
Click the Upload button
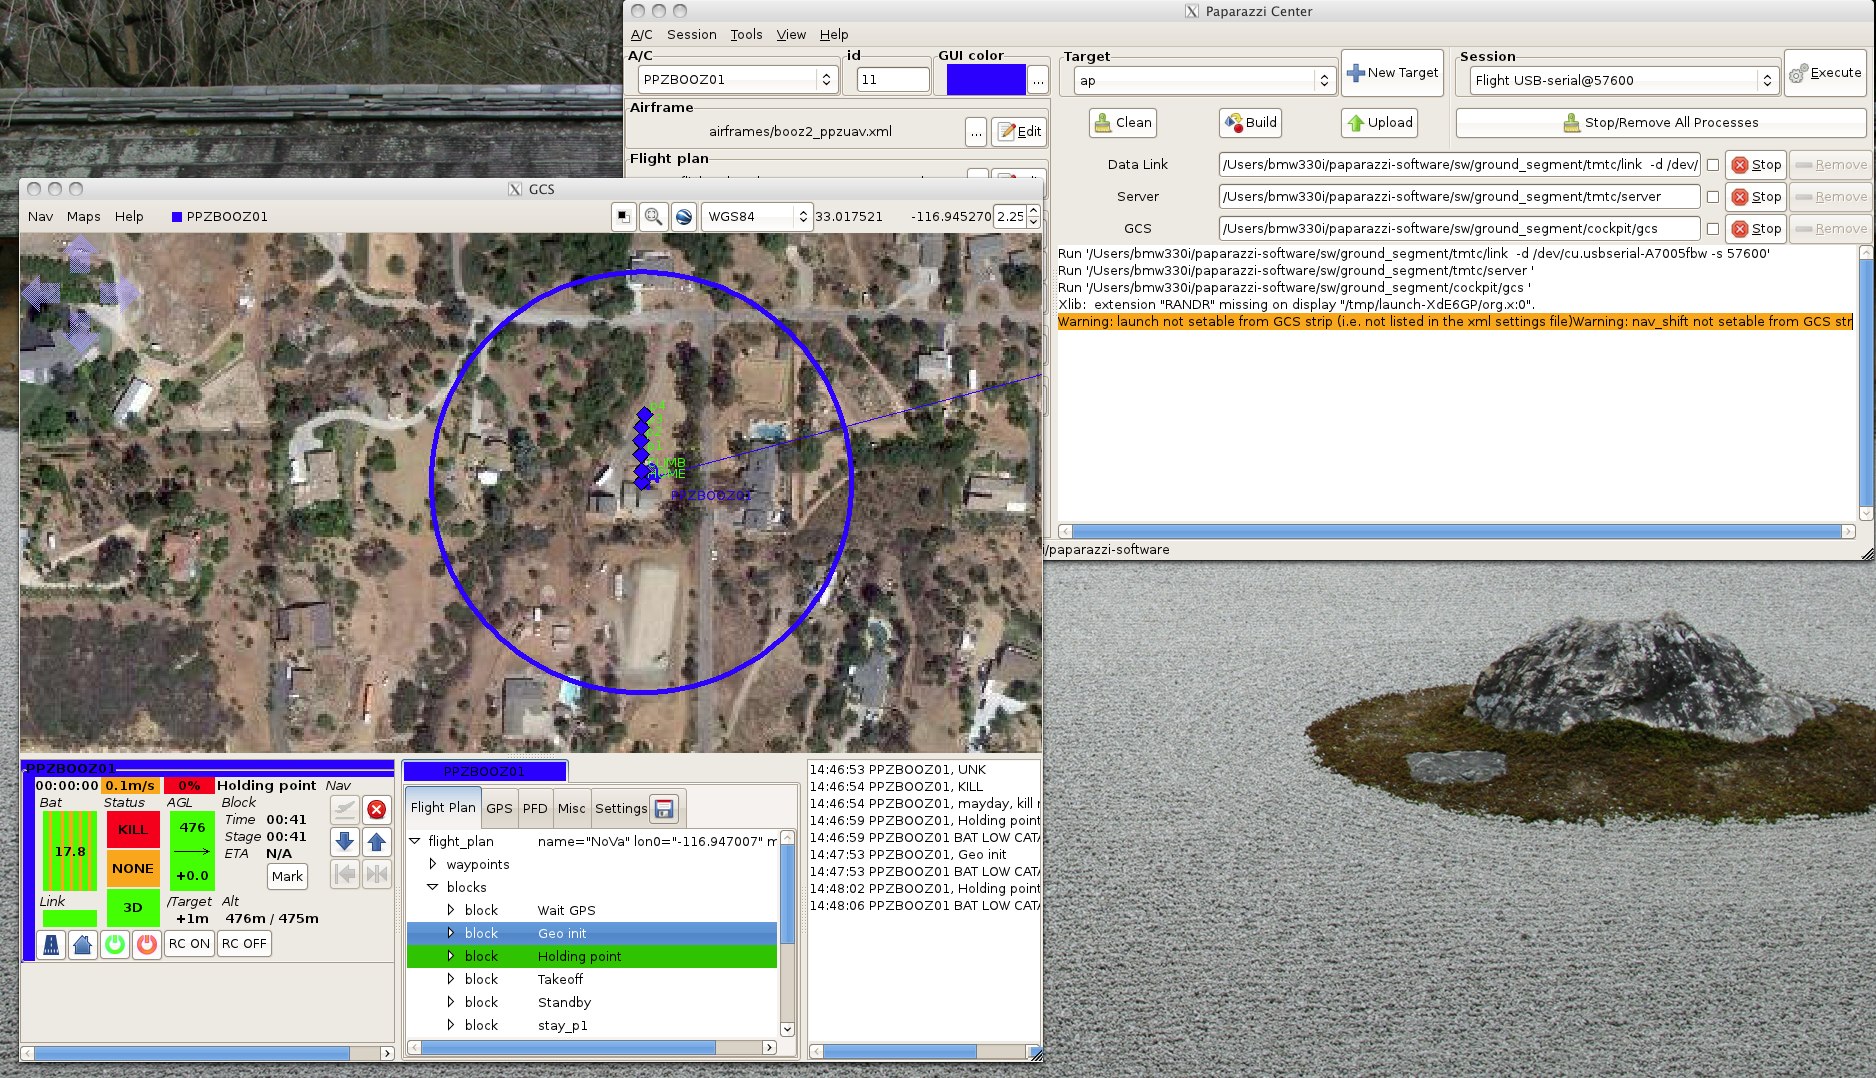click(1380, 123)
